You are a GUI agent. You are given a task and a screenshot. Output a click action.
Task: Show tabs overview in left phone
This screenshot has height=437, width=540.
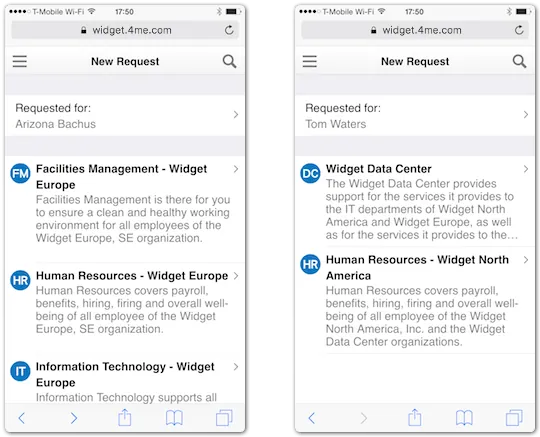coord(224,418)
